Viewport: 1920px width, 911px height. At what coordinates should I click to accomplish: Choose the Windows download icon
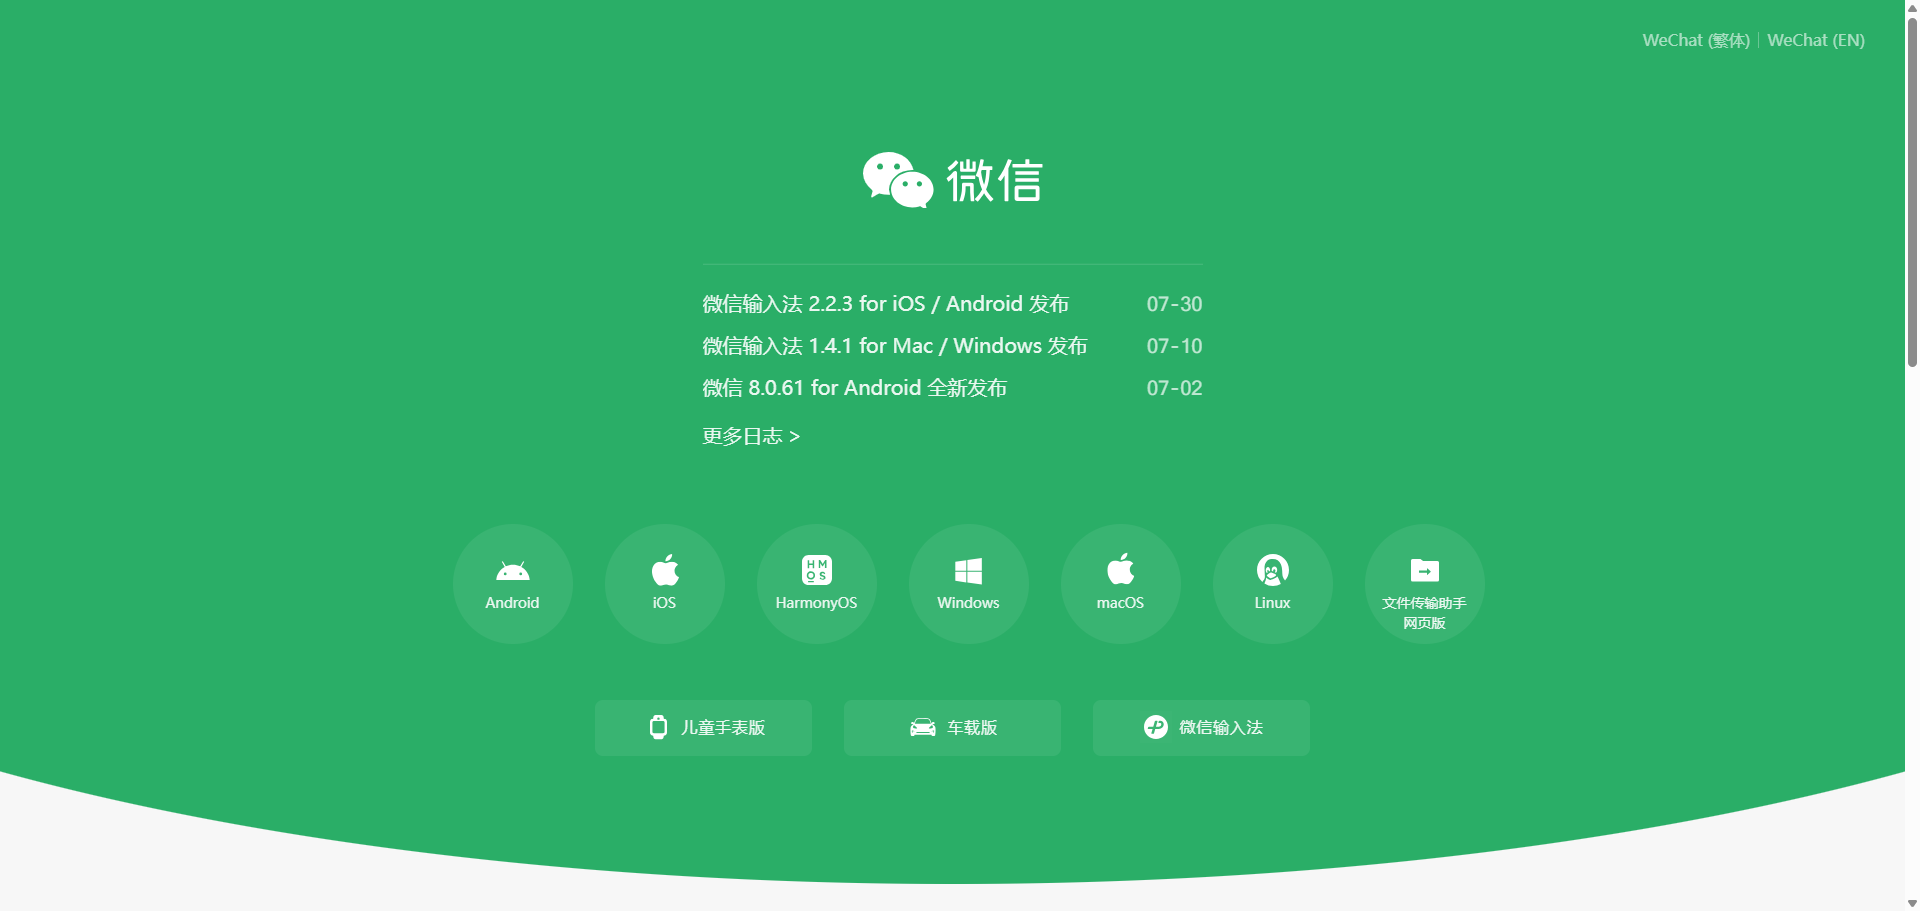[968, 584]
